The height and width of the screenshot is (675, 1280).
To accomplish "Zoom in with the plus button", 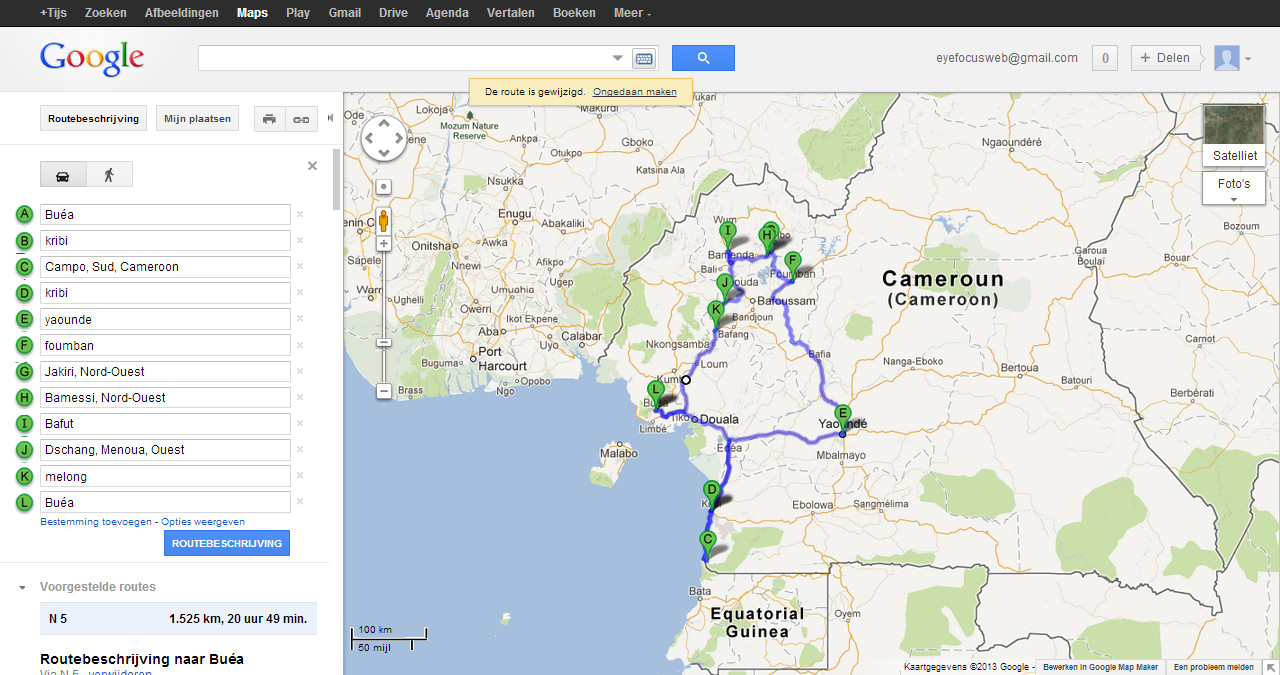I will 383,243.
